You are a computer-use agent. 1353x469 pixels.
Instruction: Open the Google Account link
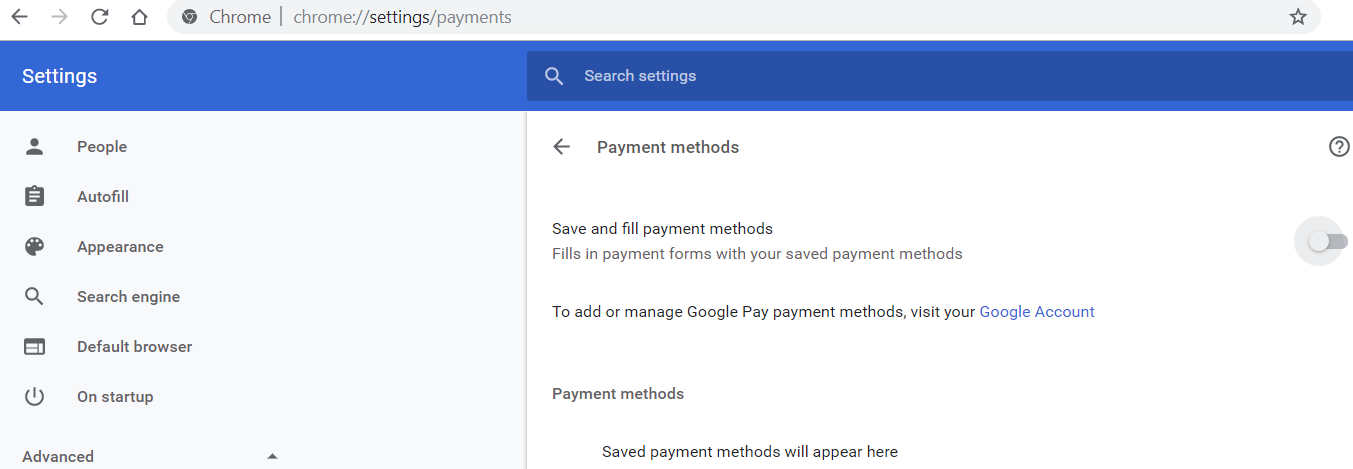[x=1037, y=312]
